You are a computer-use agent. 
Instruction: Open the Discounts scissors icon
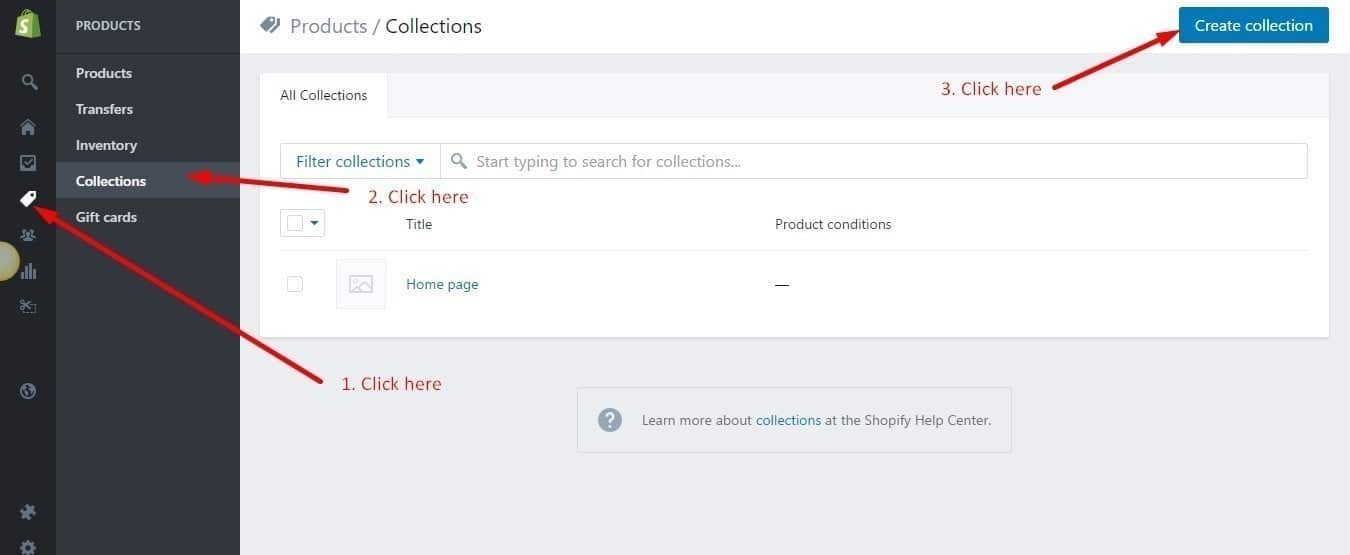click(28, 307)
